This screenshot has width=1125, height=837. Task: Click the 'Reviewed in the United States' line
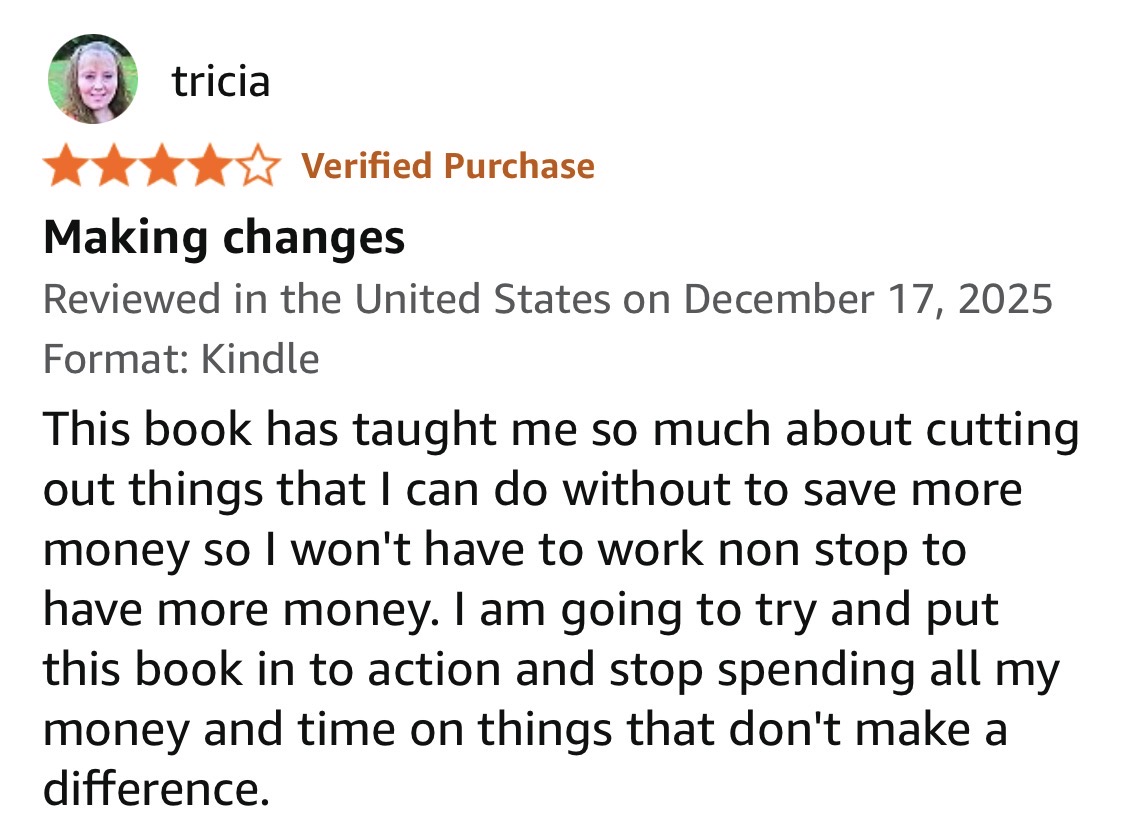pyautogui.click(x=326, y=299)
